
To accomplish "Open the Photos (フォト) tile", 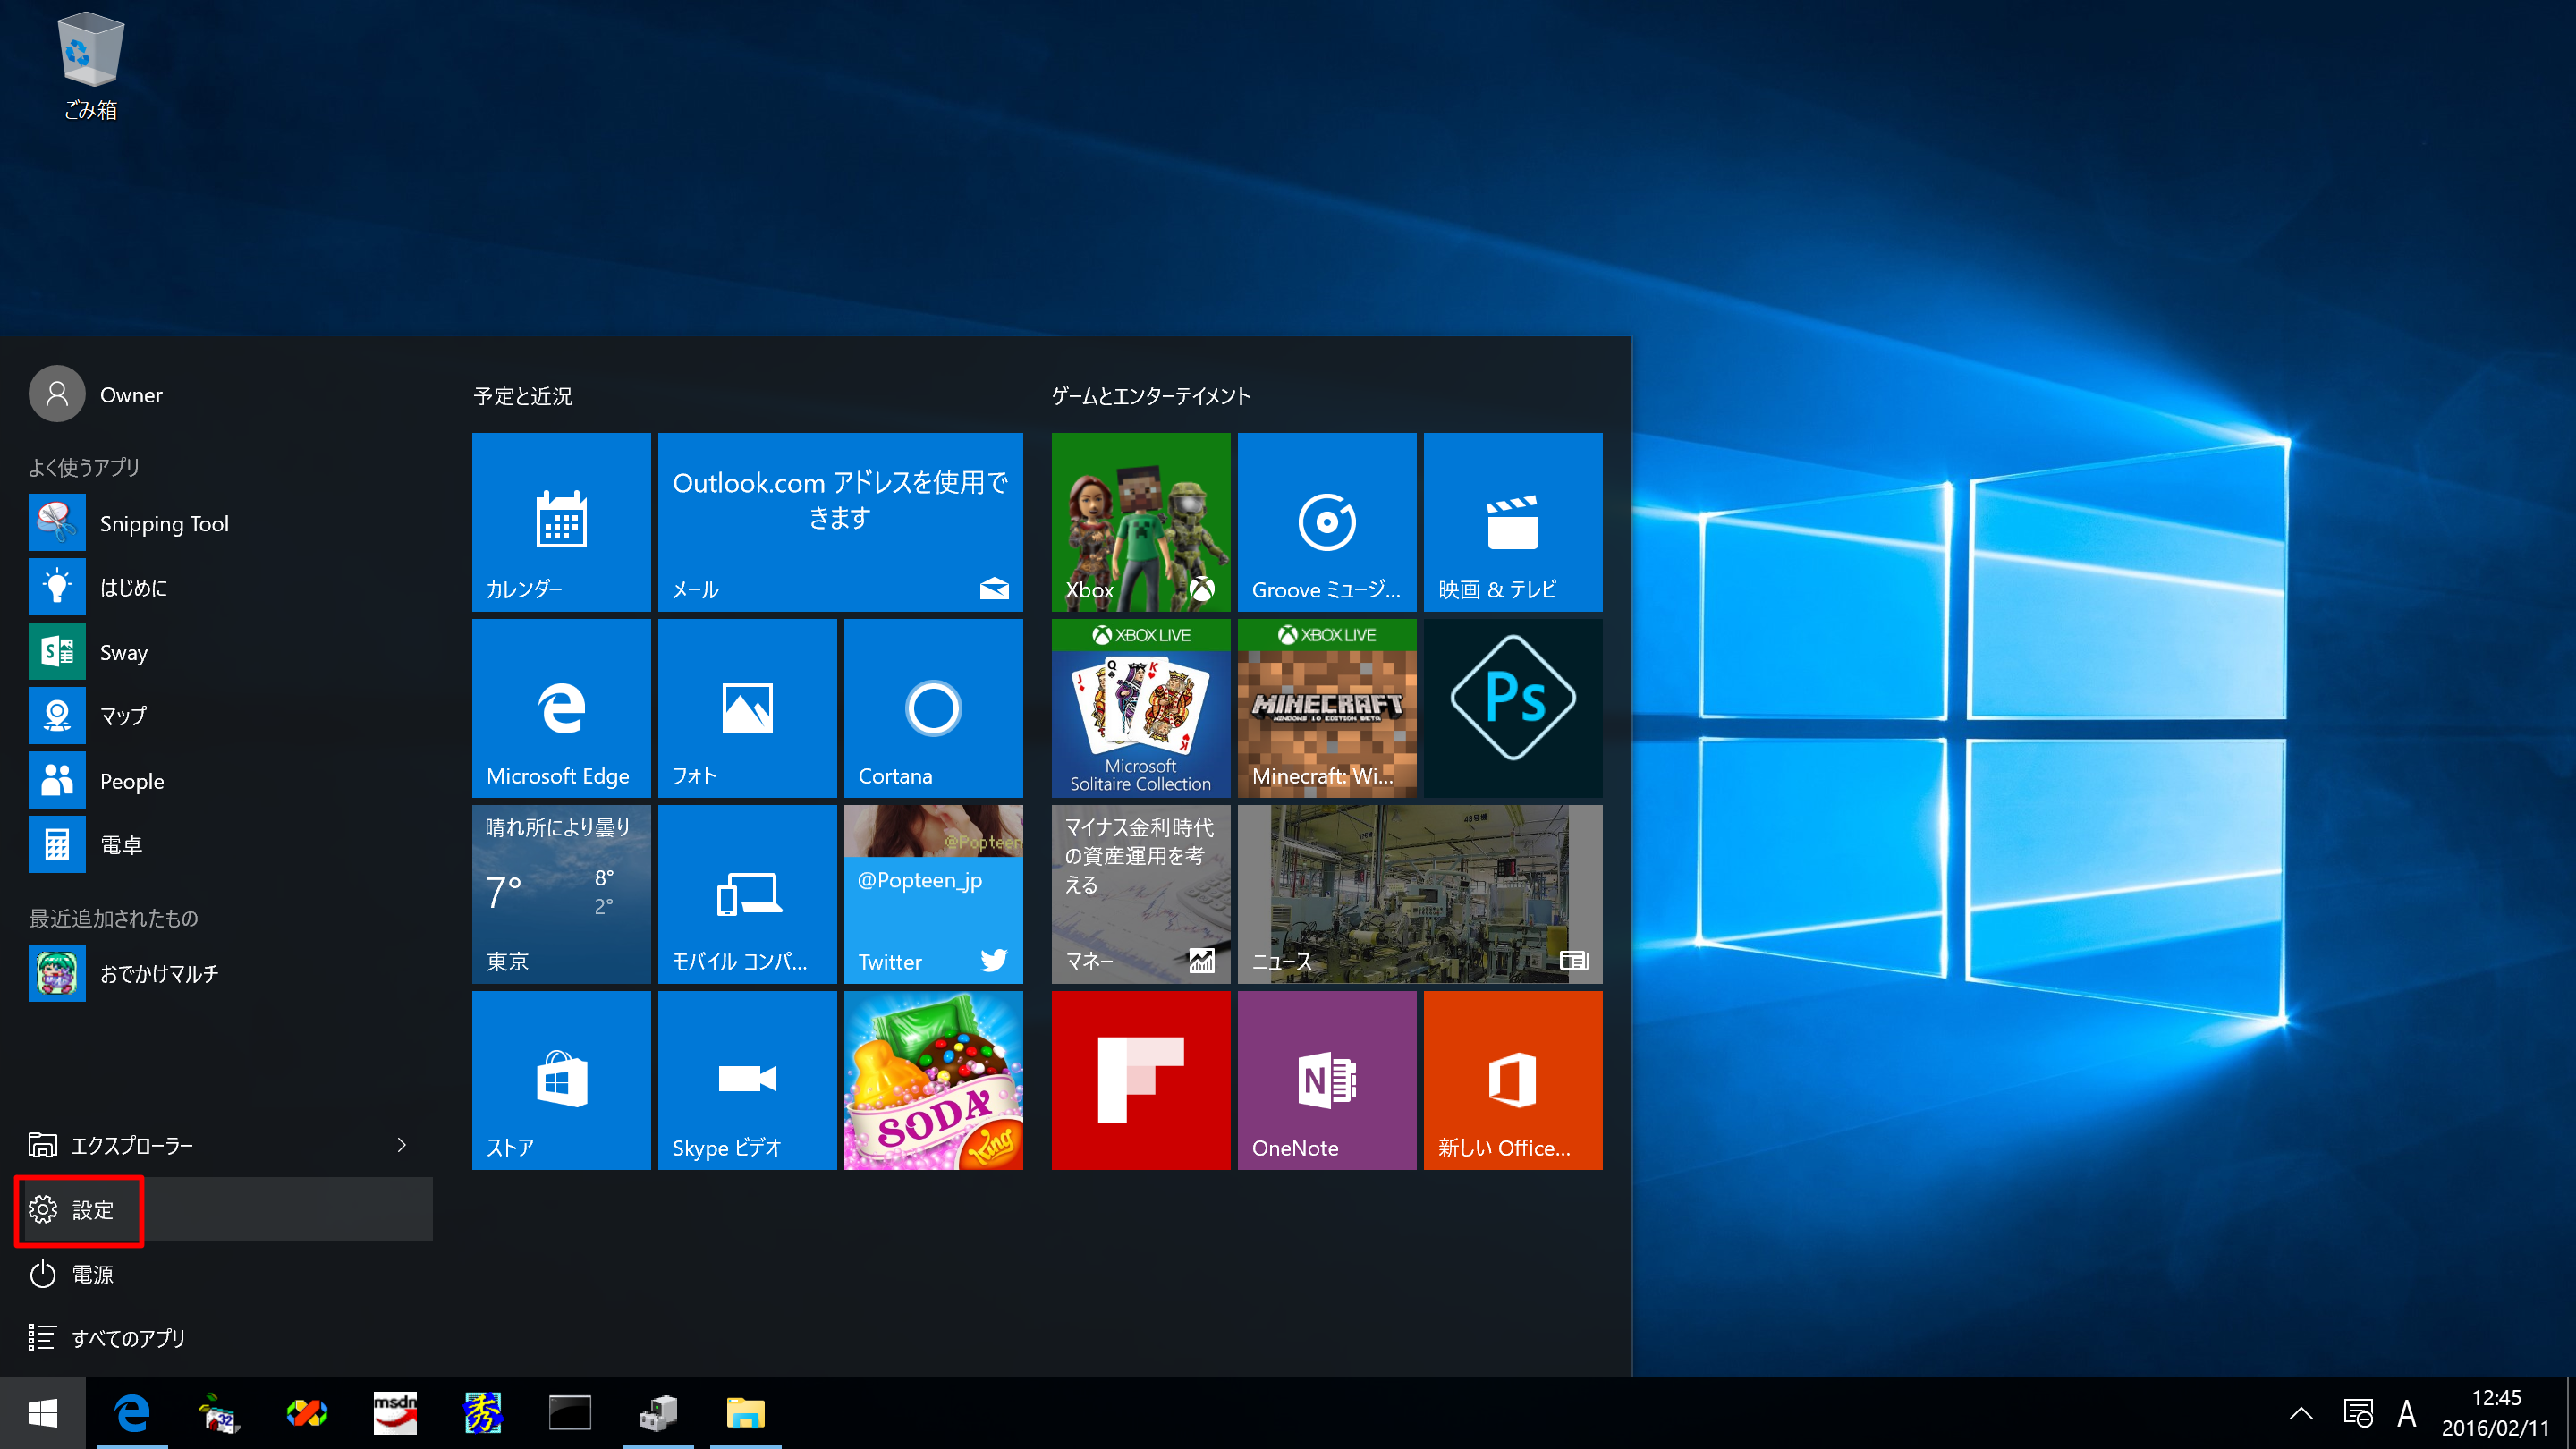I will coord(747,708).
